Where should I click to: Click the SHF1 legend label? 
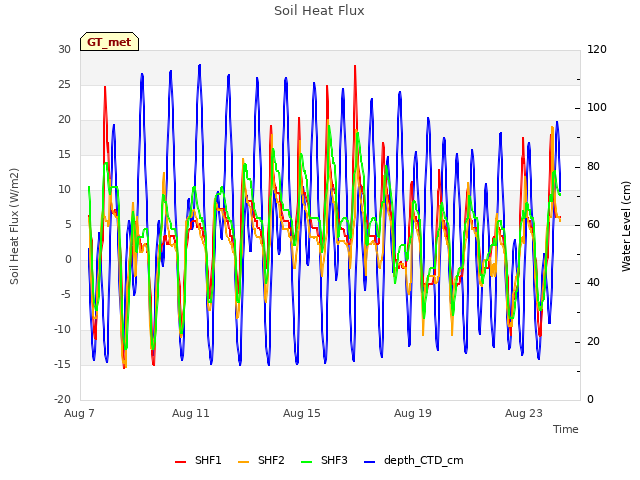tap(208, 460)
